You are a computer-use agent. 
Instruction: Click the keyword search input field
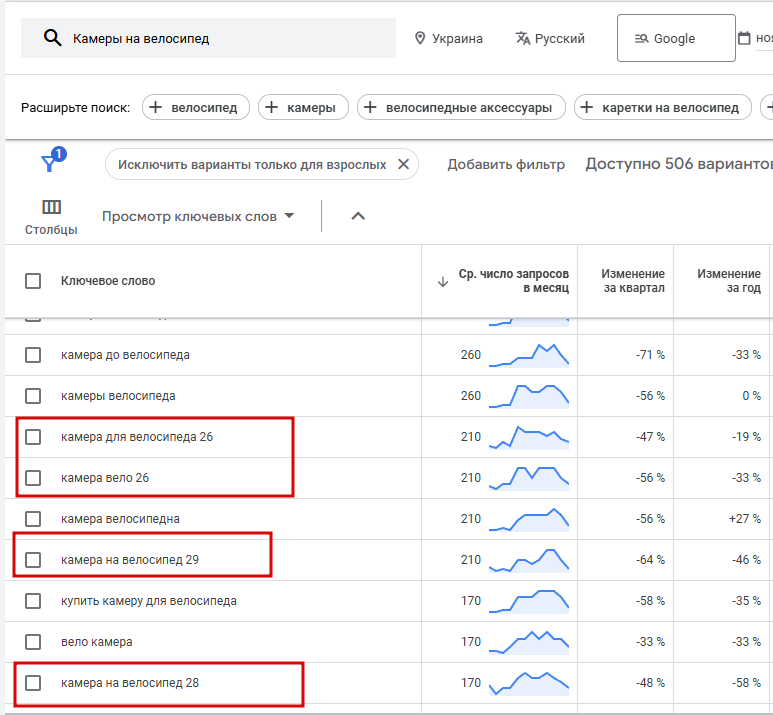[x=225, y=39]
